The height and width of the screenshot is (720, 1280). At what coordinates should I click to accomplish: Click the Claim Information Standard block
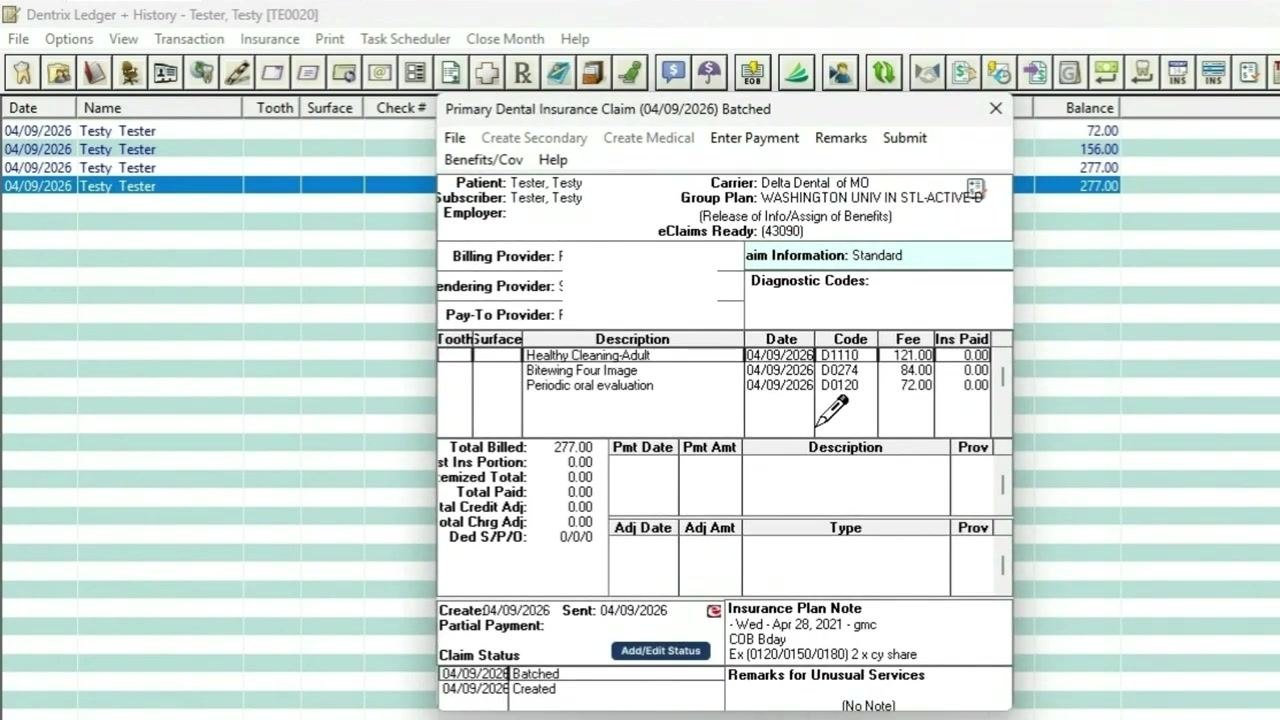click(878, 255)
